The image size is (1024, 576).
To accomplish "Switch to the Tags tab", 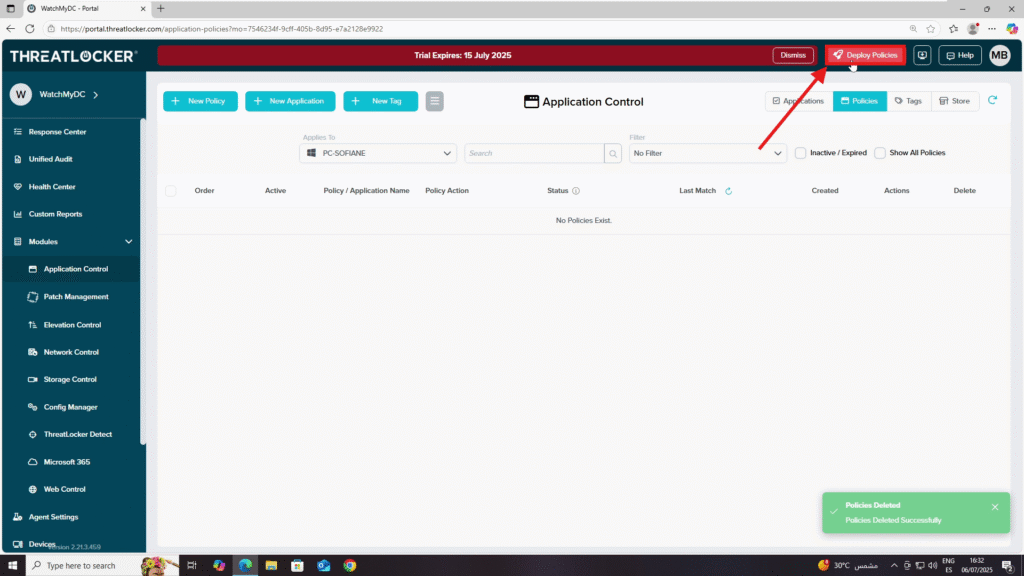I will [x=908, y=101].
